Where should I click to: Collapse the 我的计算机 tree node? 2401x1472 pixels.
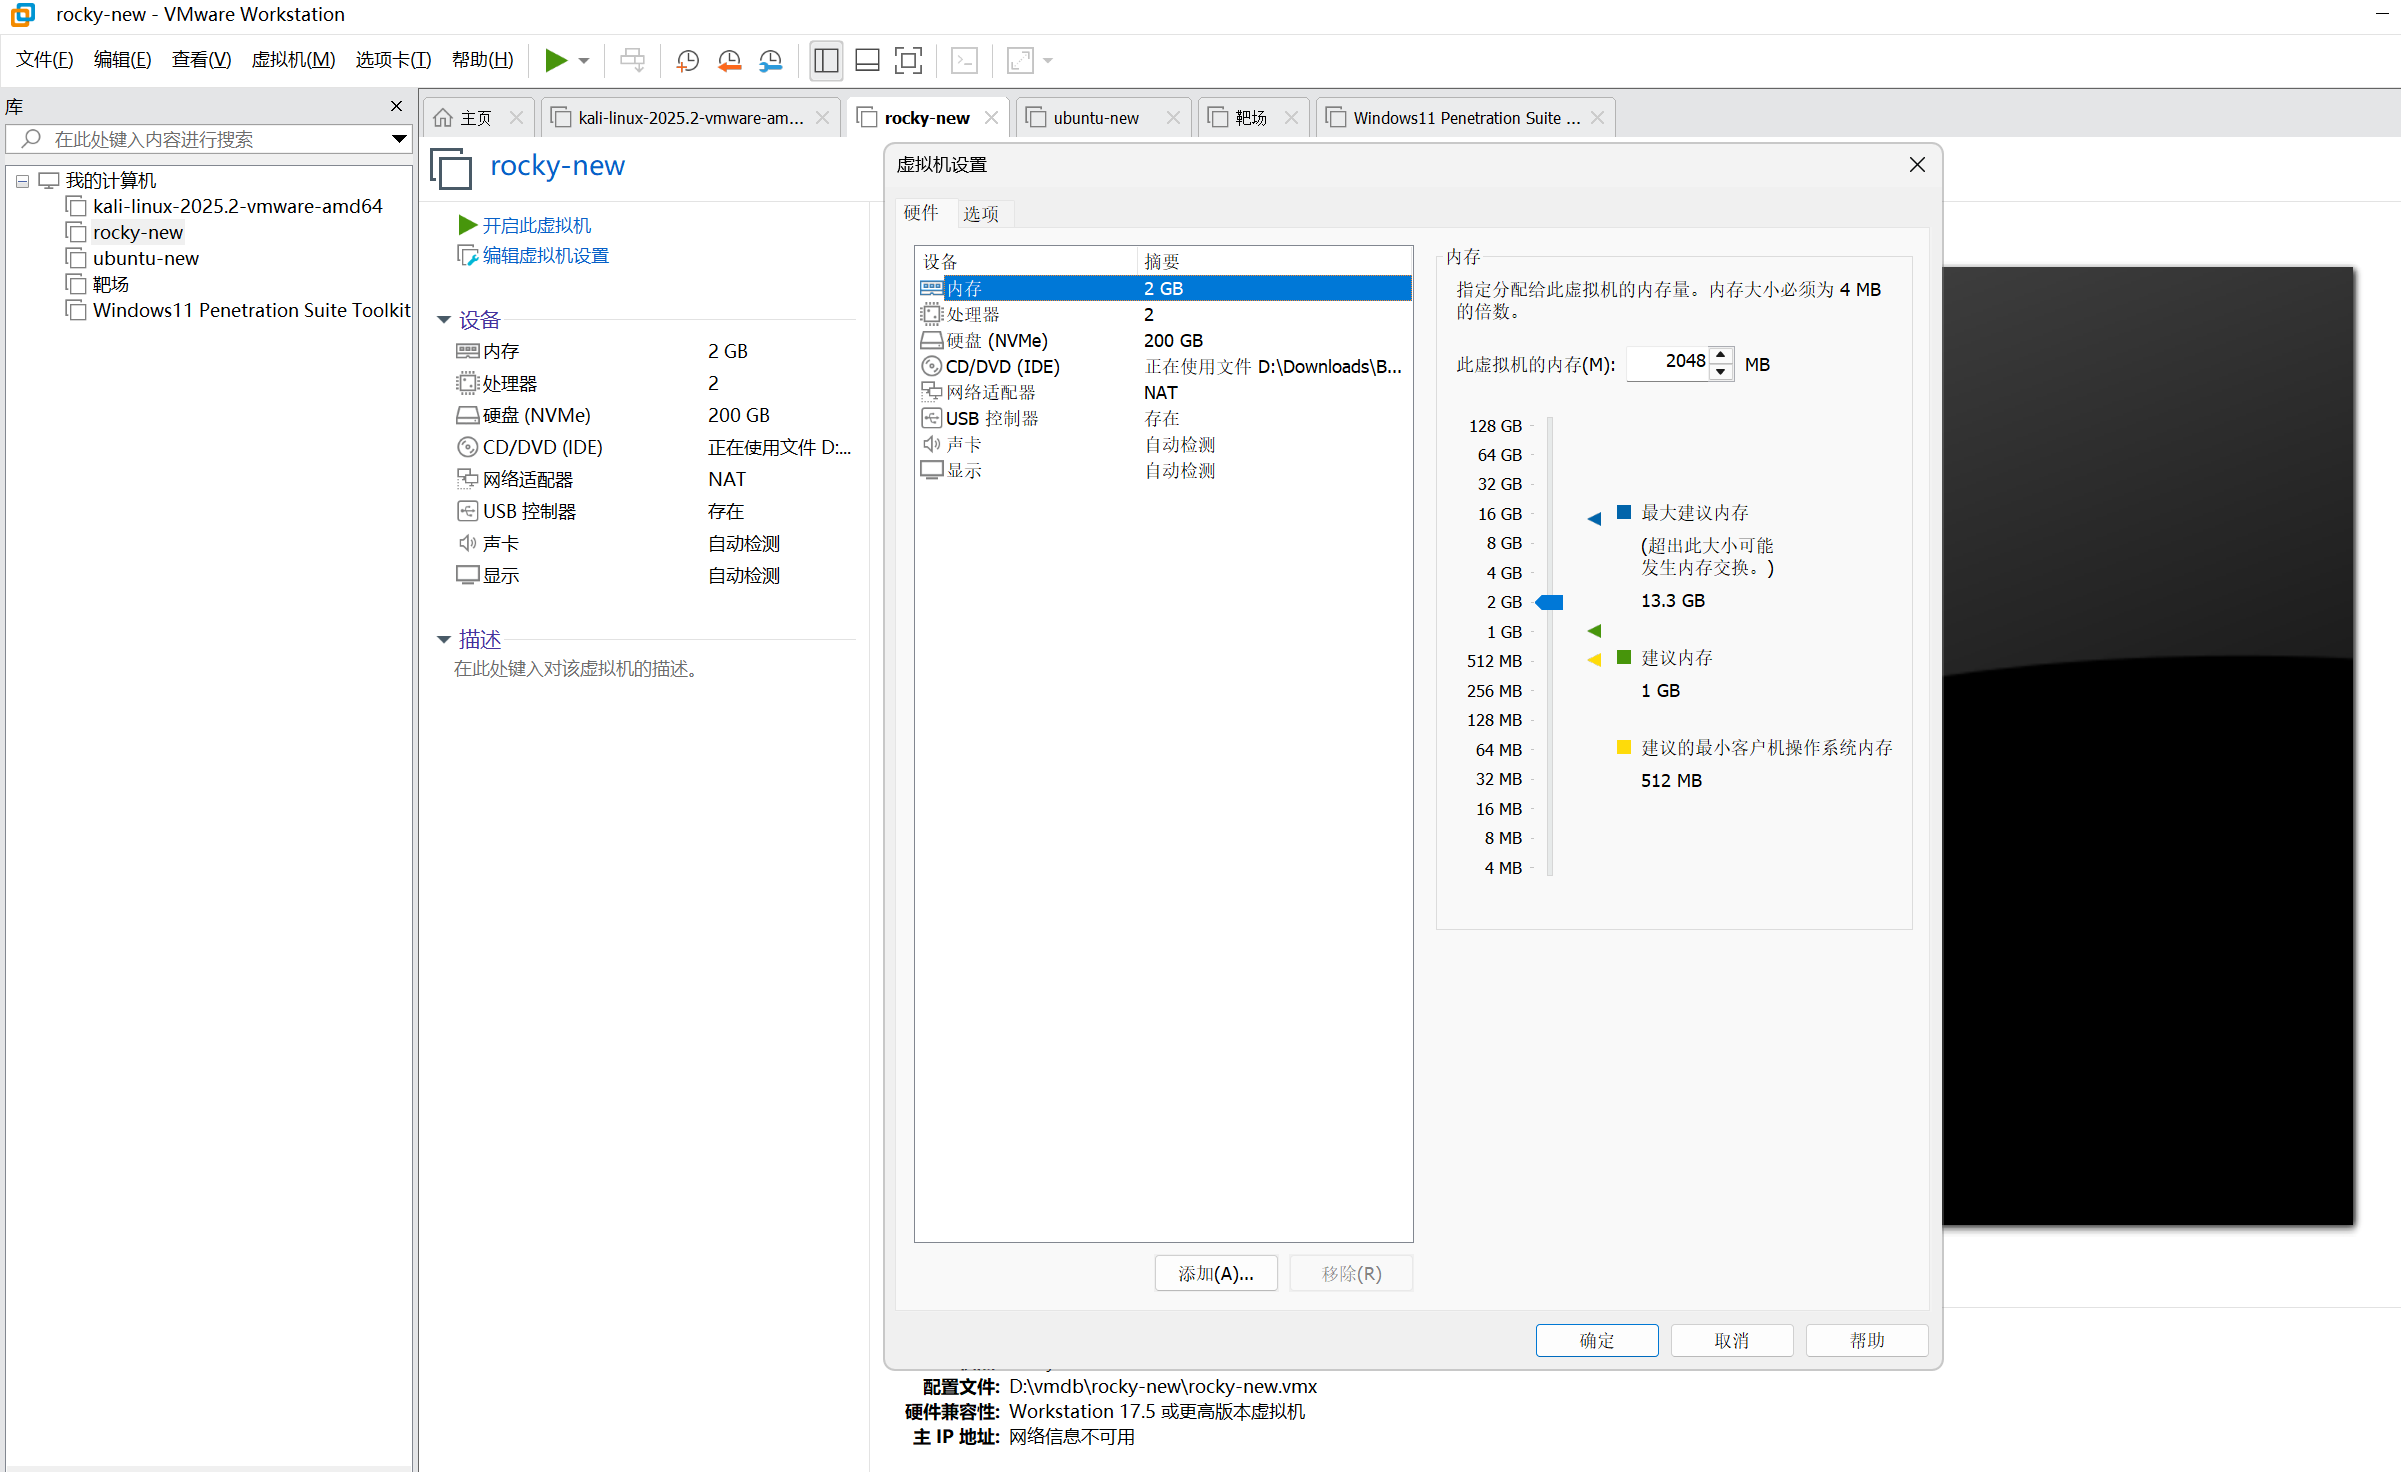[22, 181]
